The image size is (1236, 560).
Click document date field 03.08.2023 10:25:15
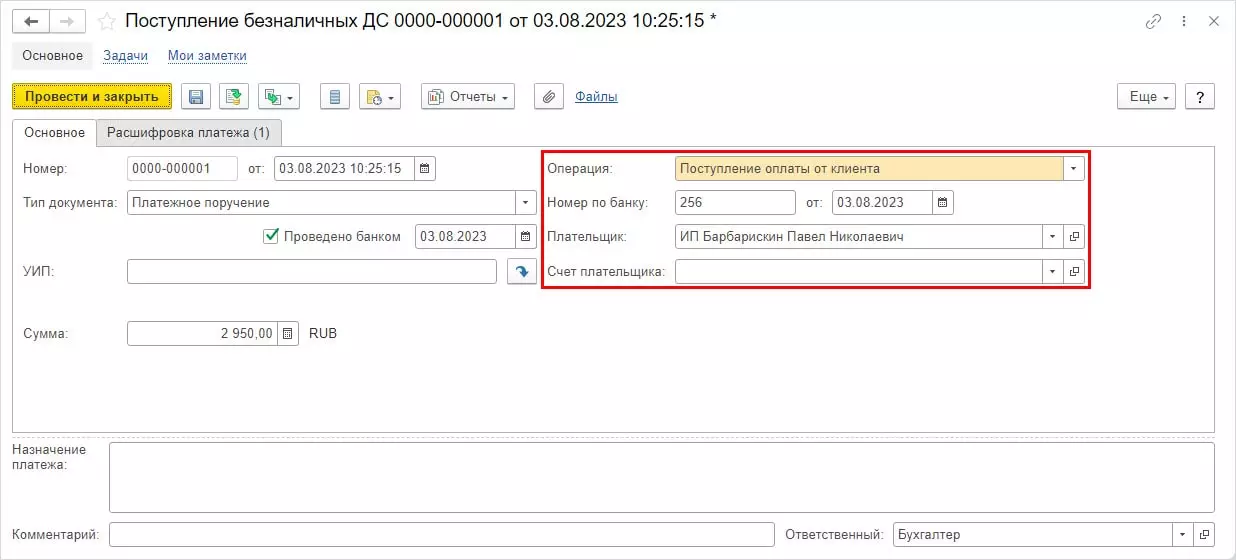click(344, 168)
